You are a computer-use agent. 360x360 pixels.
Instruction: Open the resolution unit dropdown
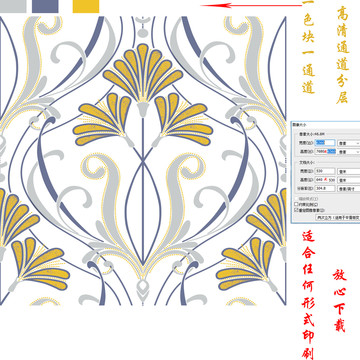pyautogui.click(x=349, y=189)
